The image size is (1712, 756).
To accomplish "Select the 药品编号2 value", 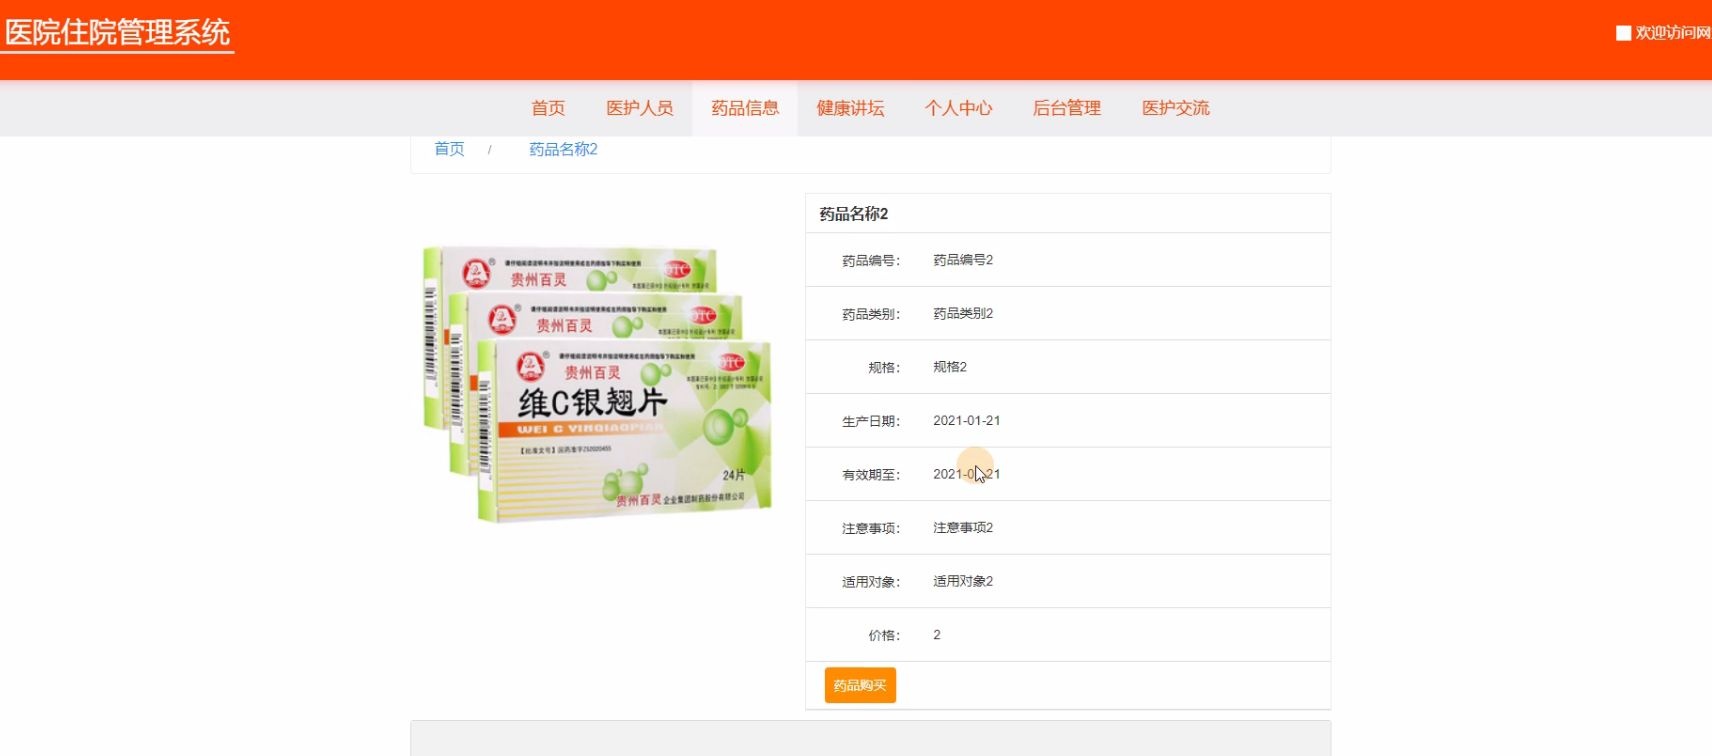I will 963,260.
